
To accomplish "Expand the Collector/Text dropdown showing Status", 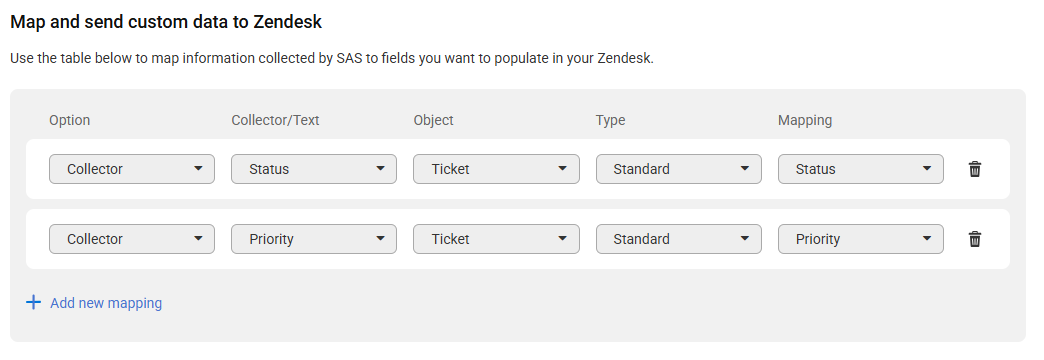I will [x=314, y=169].
